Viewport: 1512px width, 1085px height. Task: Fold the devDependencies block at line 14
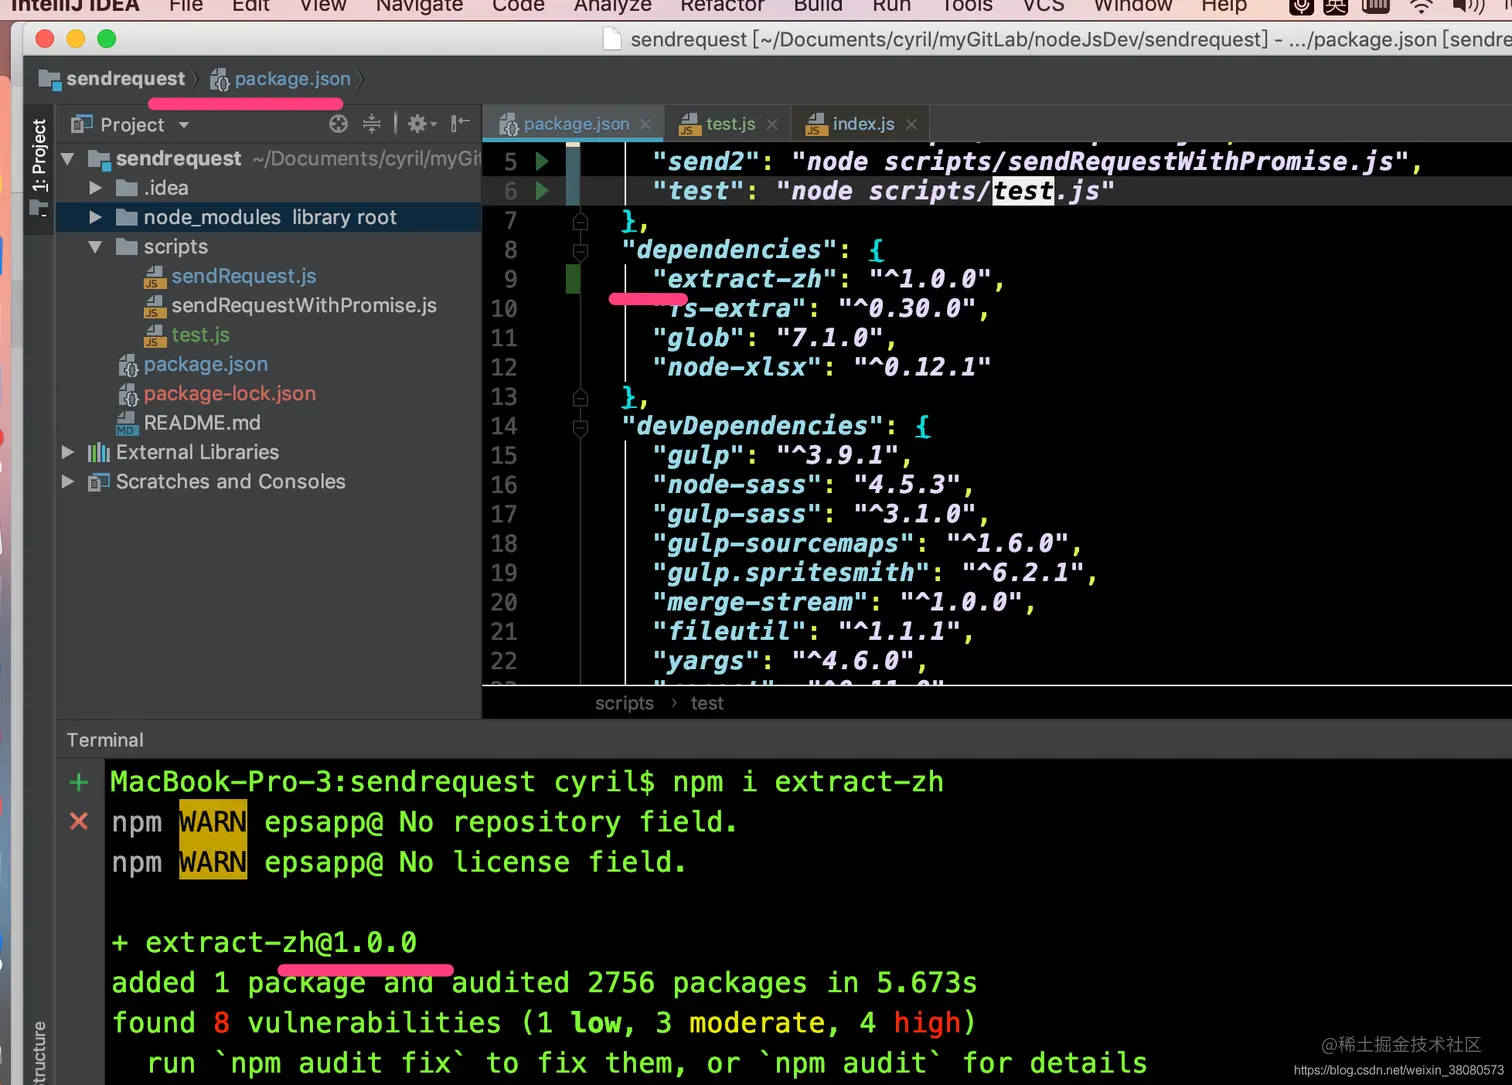(x=580, y=427)
